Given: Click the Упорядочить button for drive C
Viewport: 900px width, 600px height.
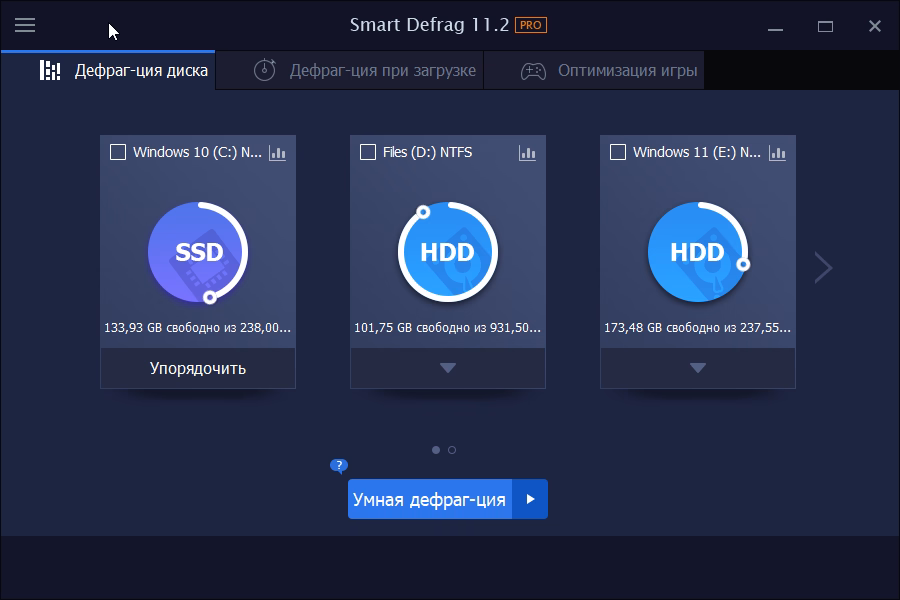Looking at the screenshot, I should click(198, 368).
